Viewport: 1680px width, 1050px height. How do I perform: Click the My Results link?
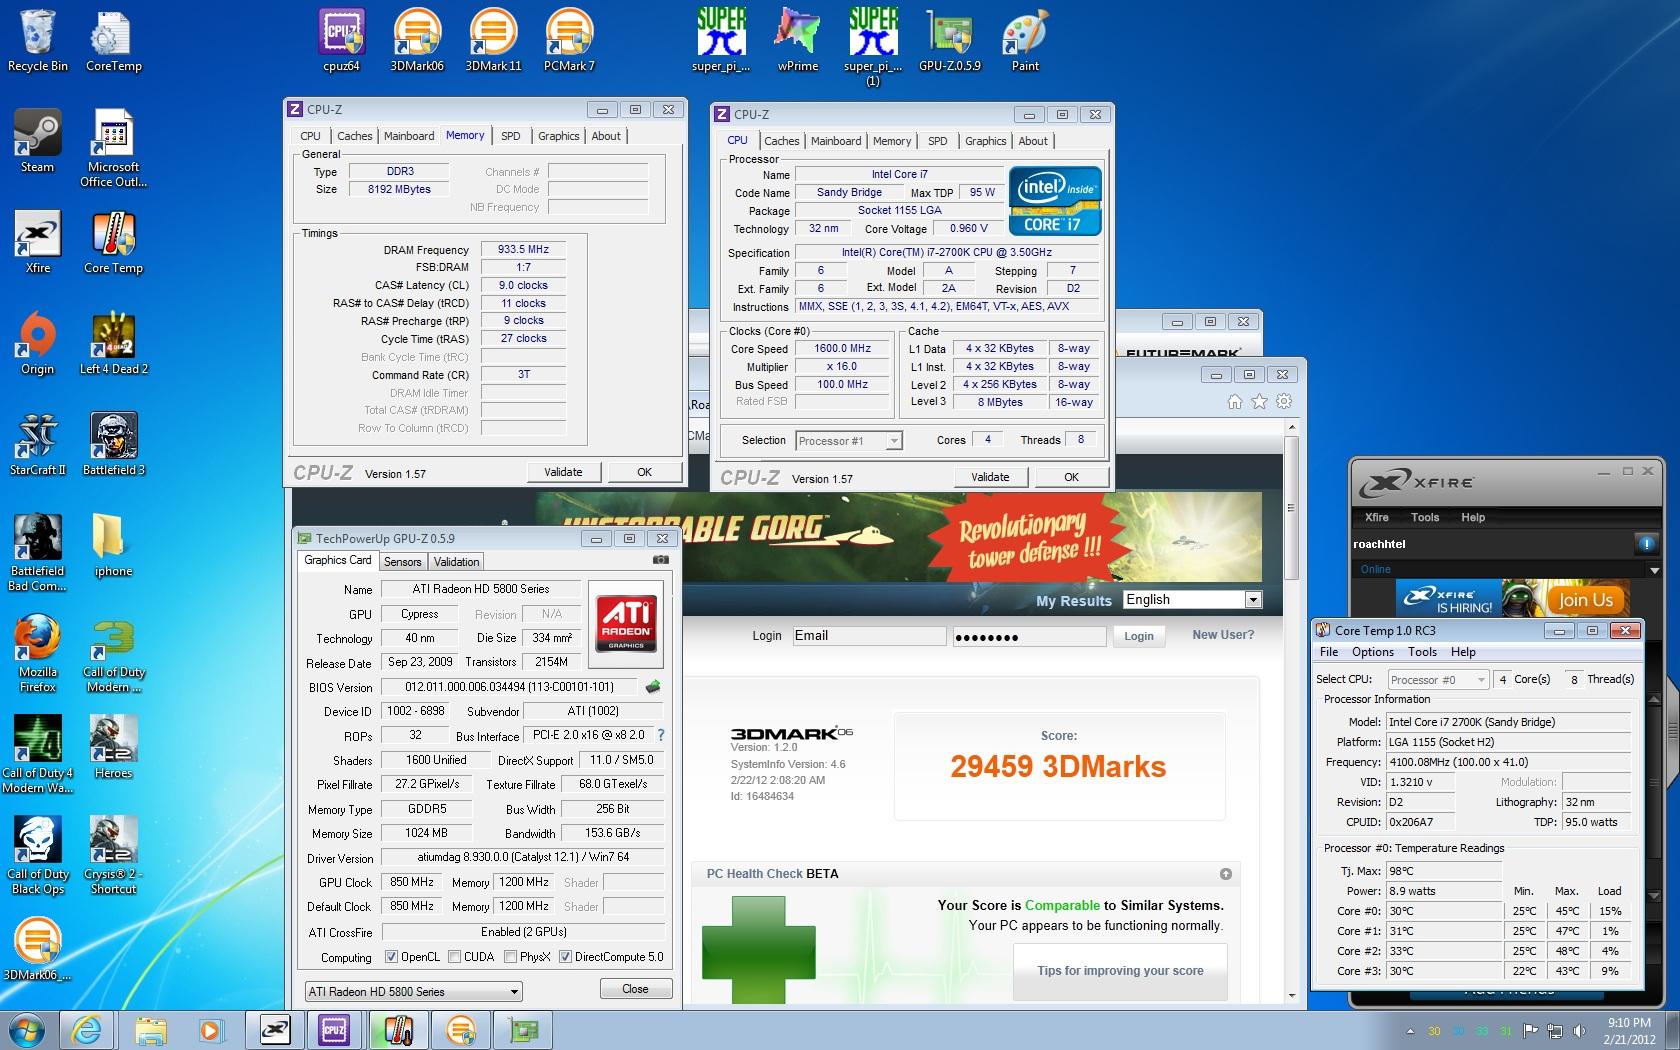pos(1074,601)
